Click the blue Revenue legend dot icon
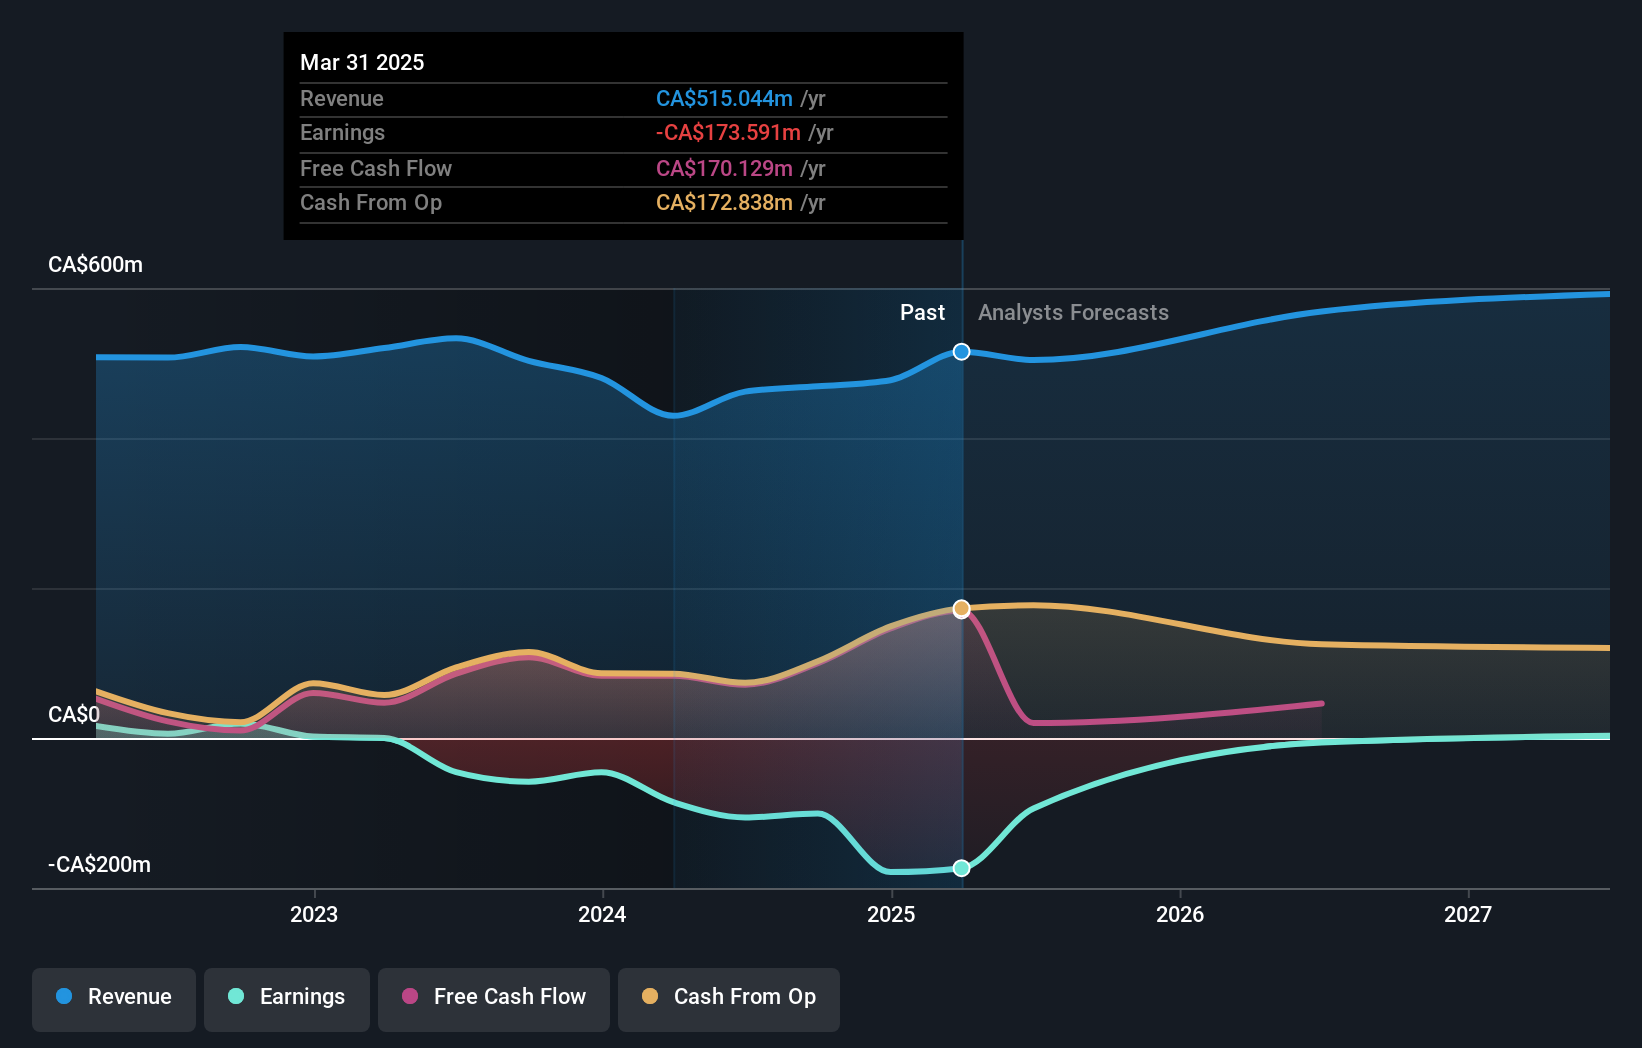The image size is (1642, 1048). [x=66, y=997]
